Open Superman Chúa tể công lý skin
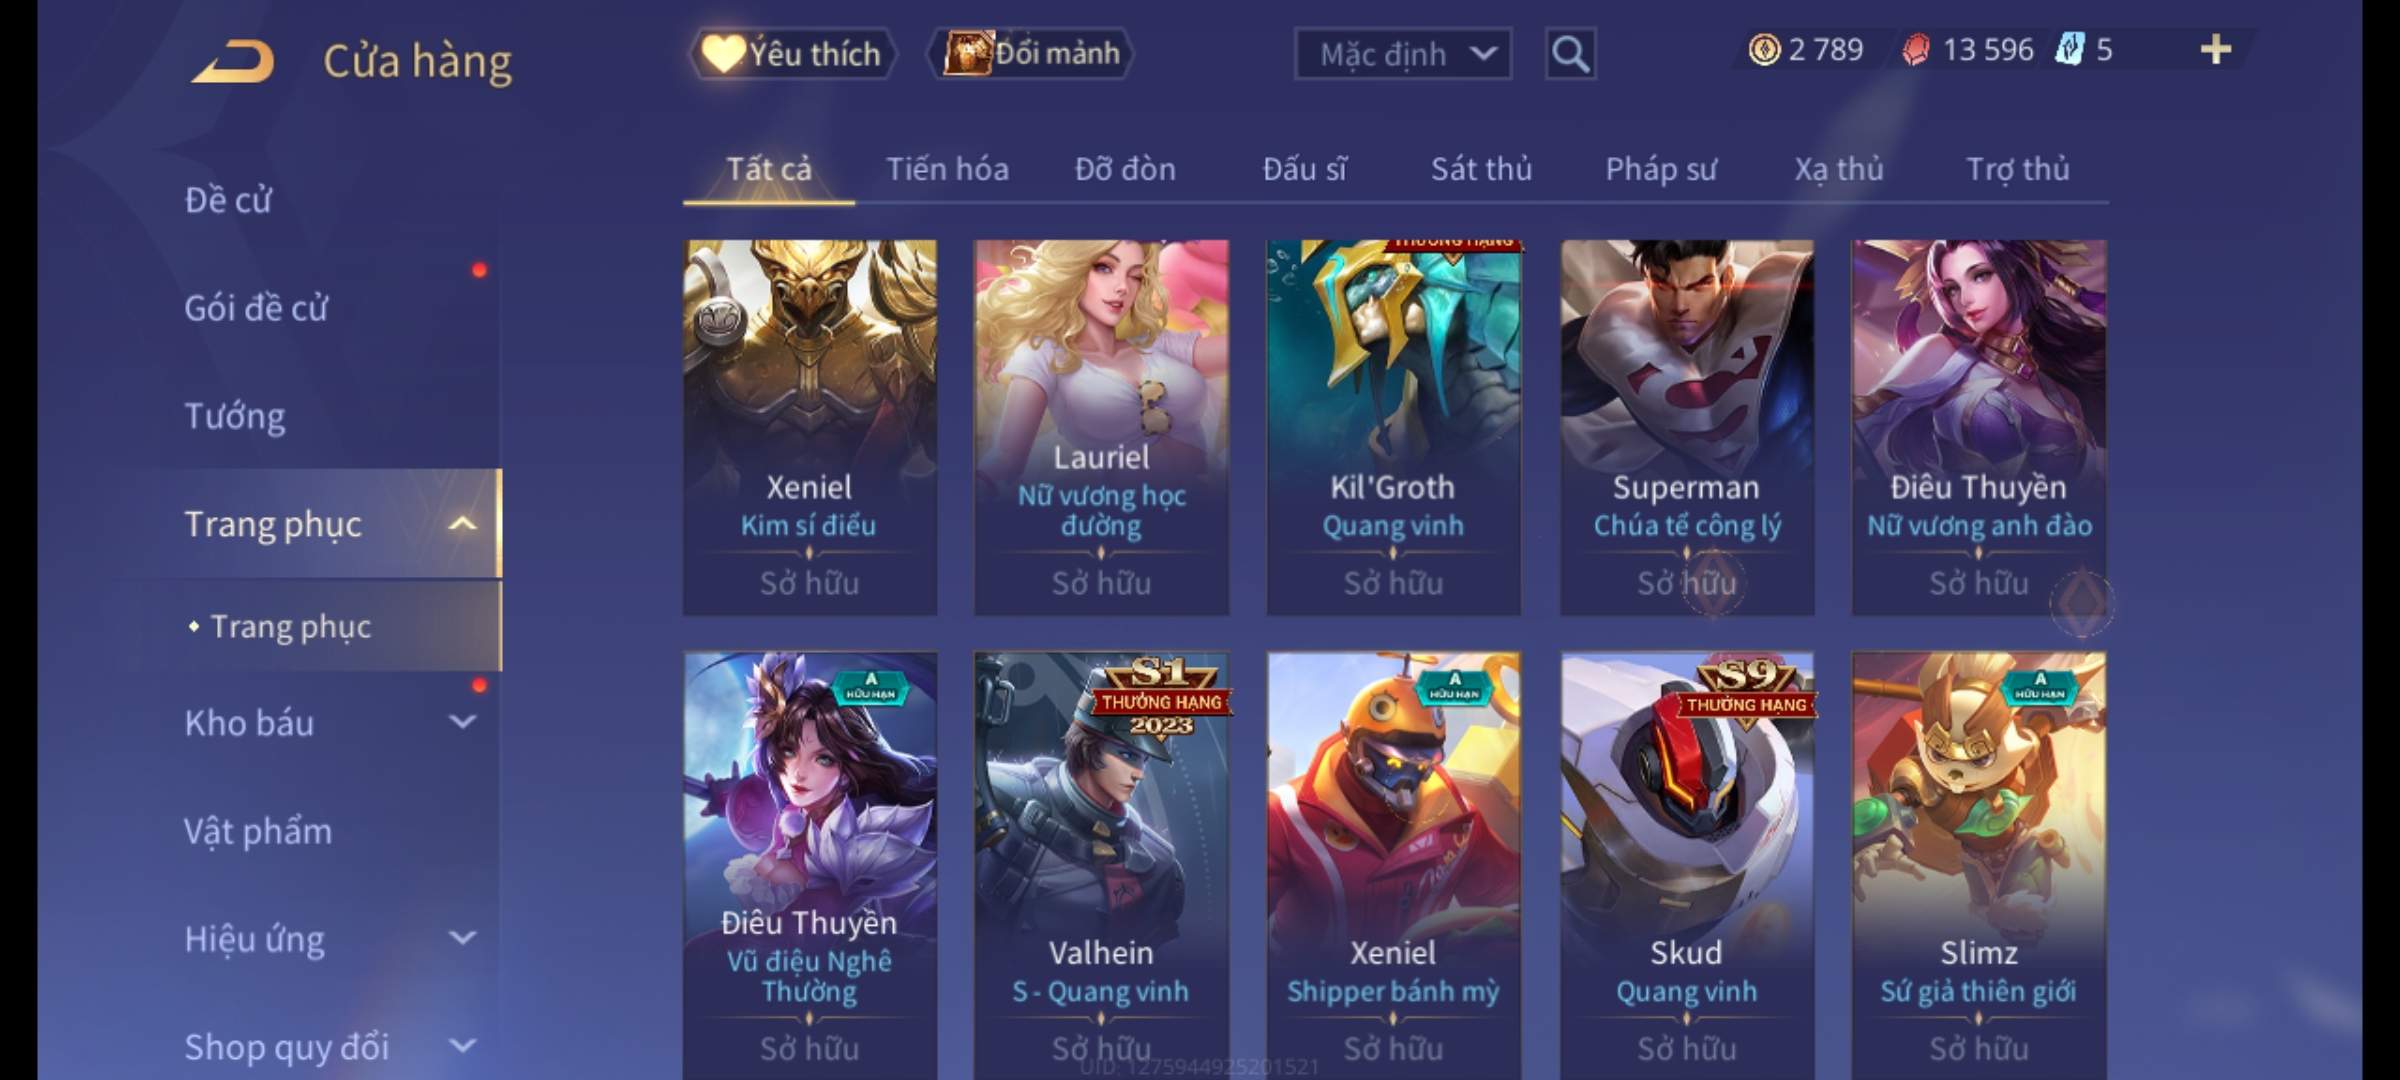The width and height of the screenshot is (2400, 1080). pyautogui.click(x=1687, y=427)
